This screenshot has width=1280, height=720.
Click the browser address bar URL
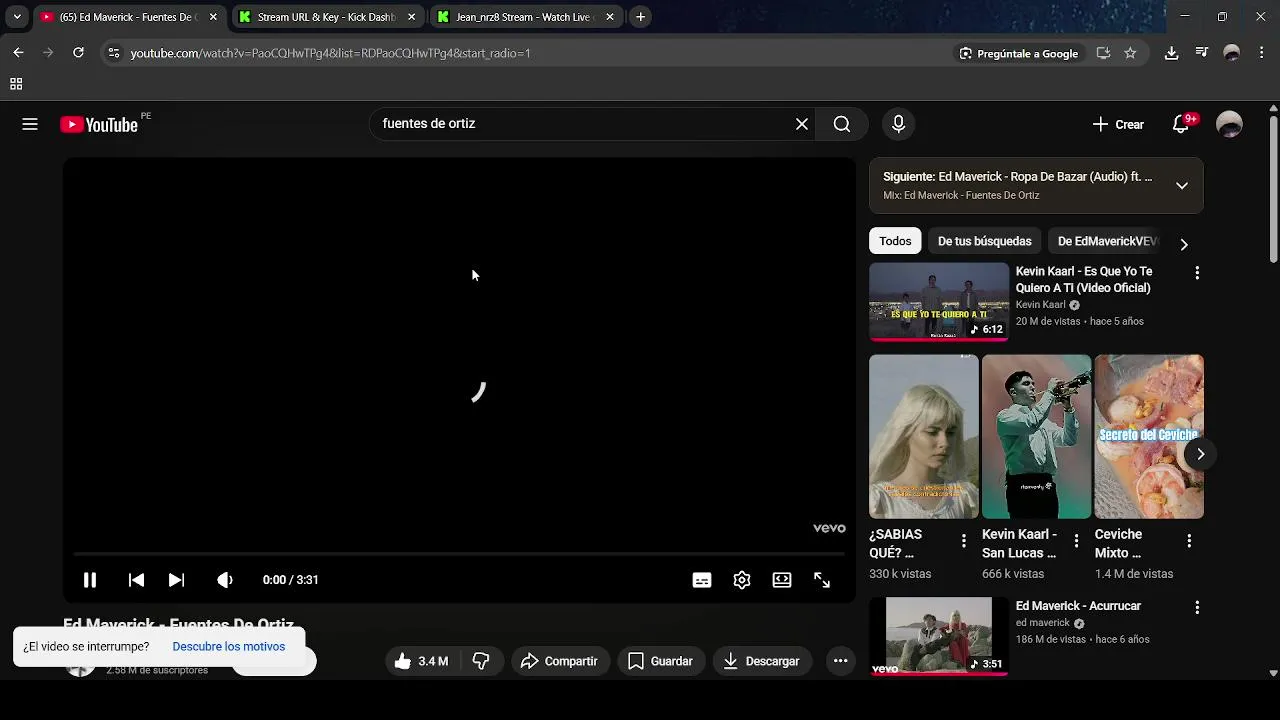click(x=330, y=53)
